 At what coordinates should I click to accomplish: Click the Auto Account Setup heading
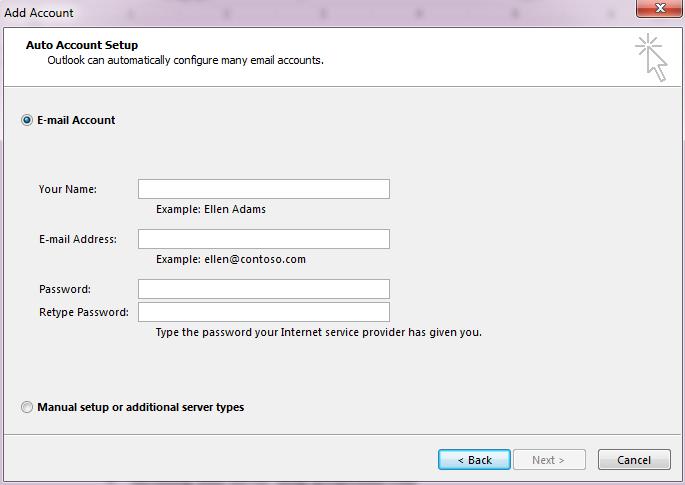82,45
